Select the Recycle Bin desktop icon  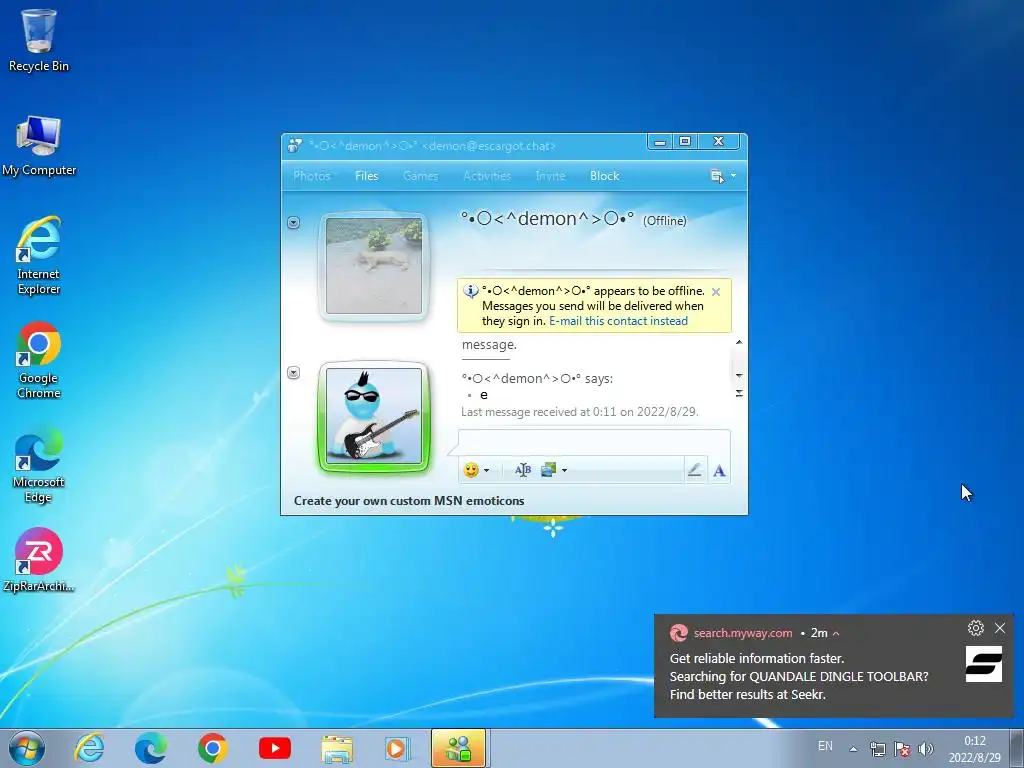point(39,40)
